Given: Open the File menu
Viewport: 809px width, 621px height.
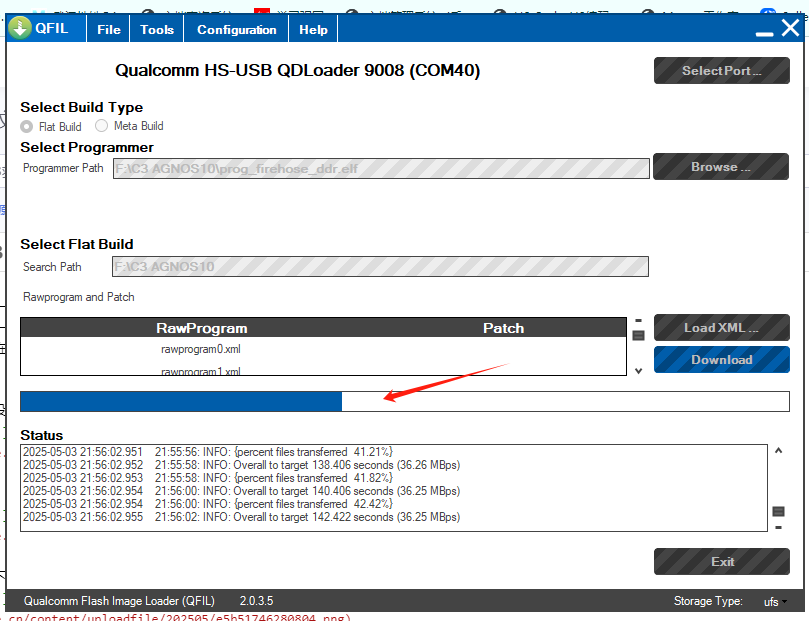Looking at the screenshot, I should 109,29.
